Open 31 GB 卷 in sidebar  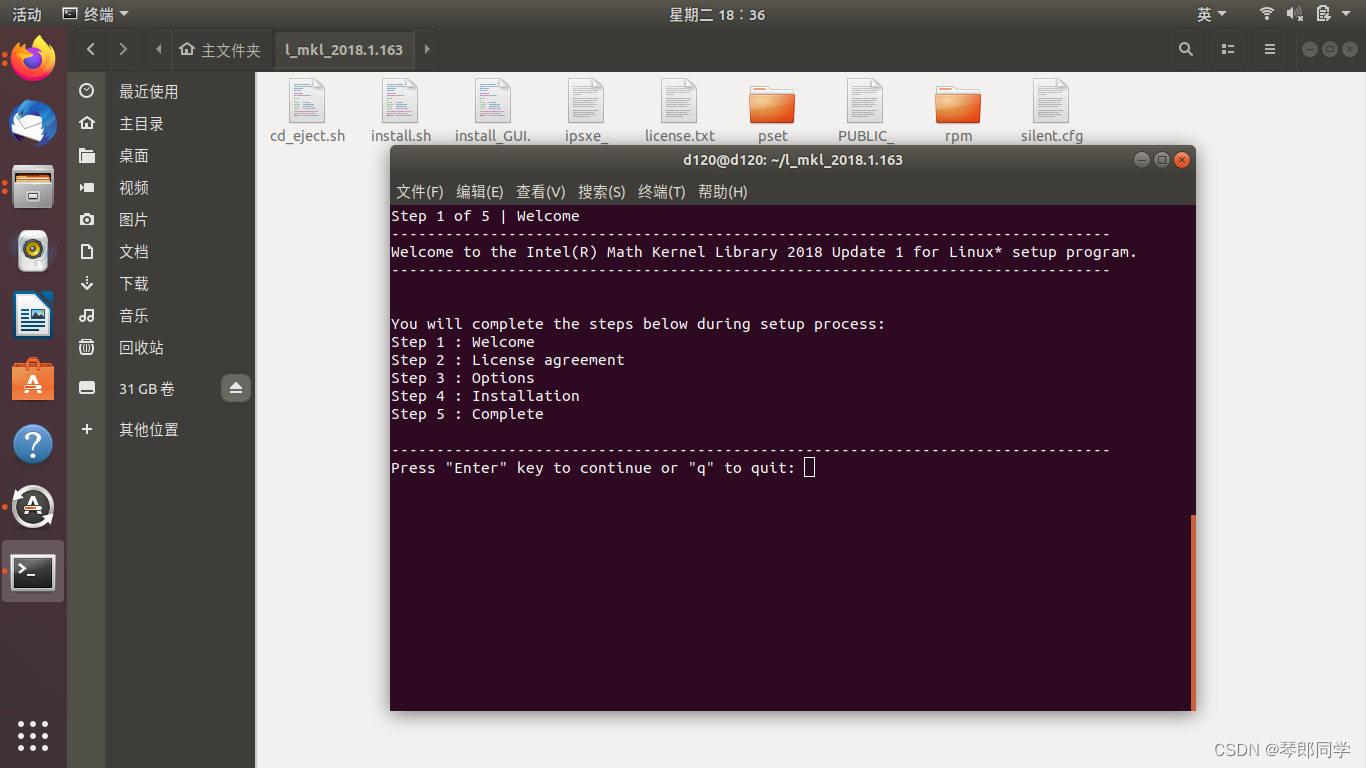[146, 388]
